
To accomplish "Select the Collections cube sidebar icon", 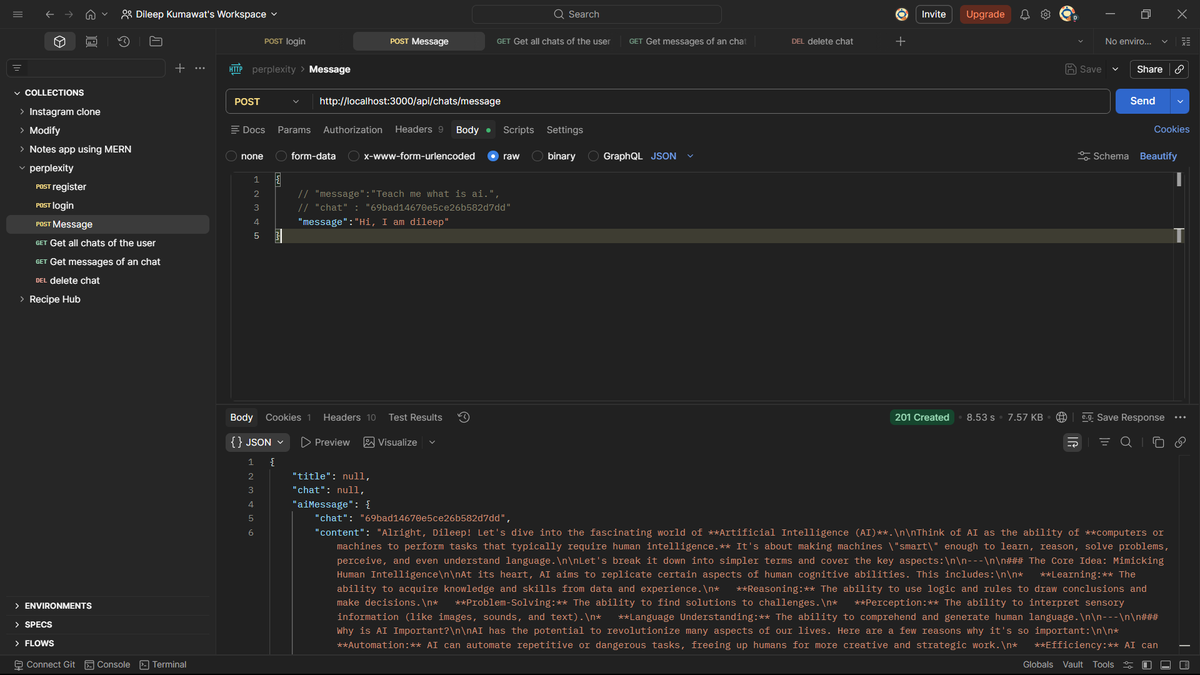I will [60, 41].
